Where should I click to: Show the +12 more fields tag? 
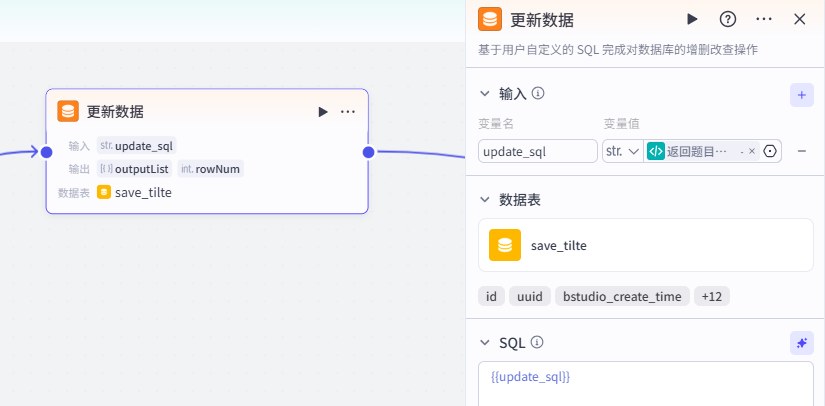pos(712,297)
